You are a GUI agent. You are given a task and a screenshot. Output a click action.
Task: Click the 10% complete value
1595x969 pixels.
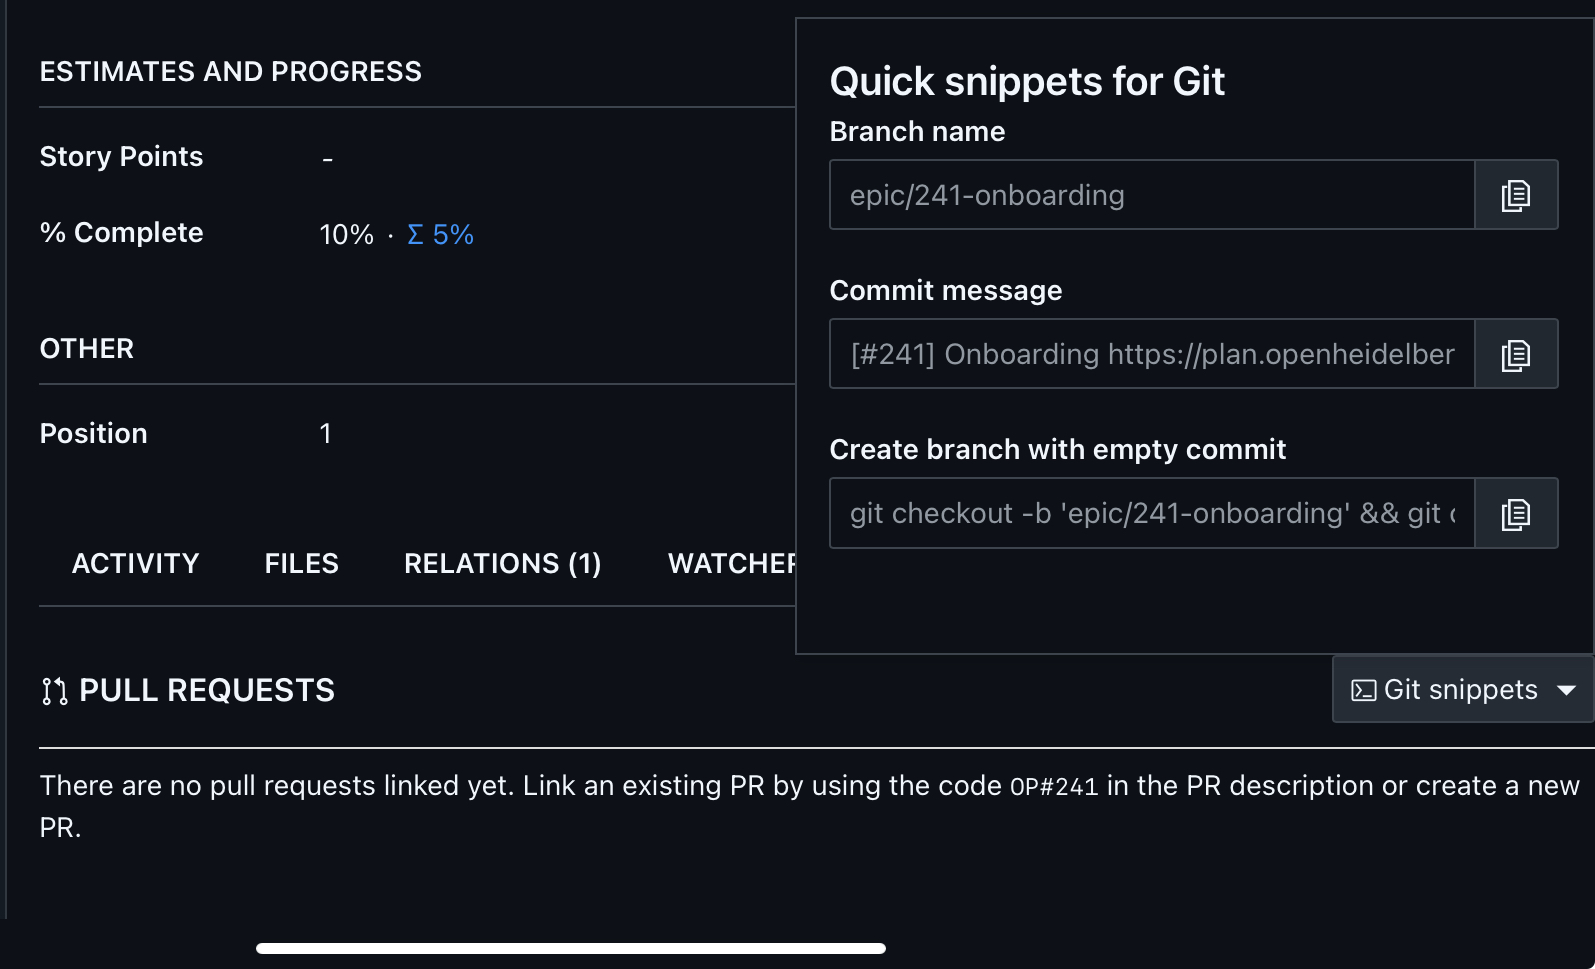pyautogui.click(x=346, y=235)
